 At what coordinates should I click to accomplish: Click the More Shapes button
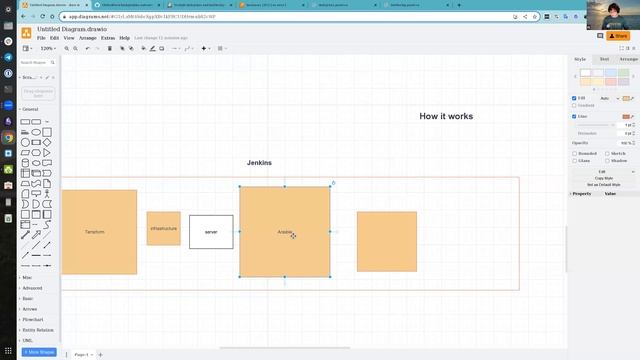click(x=39, y=352)
